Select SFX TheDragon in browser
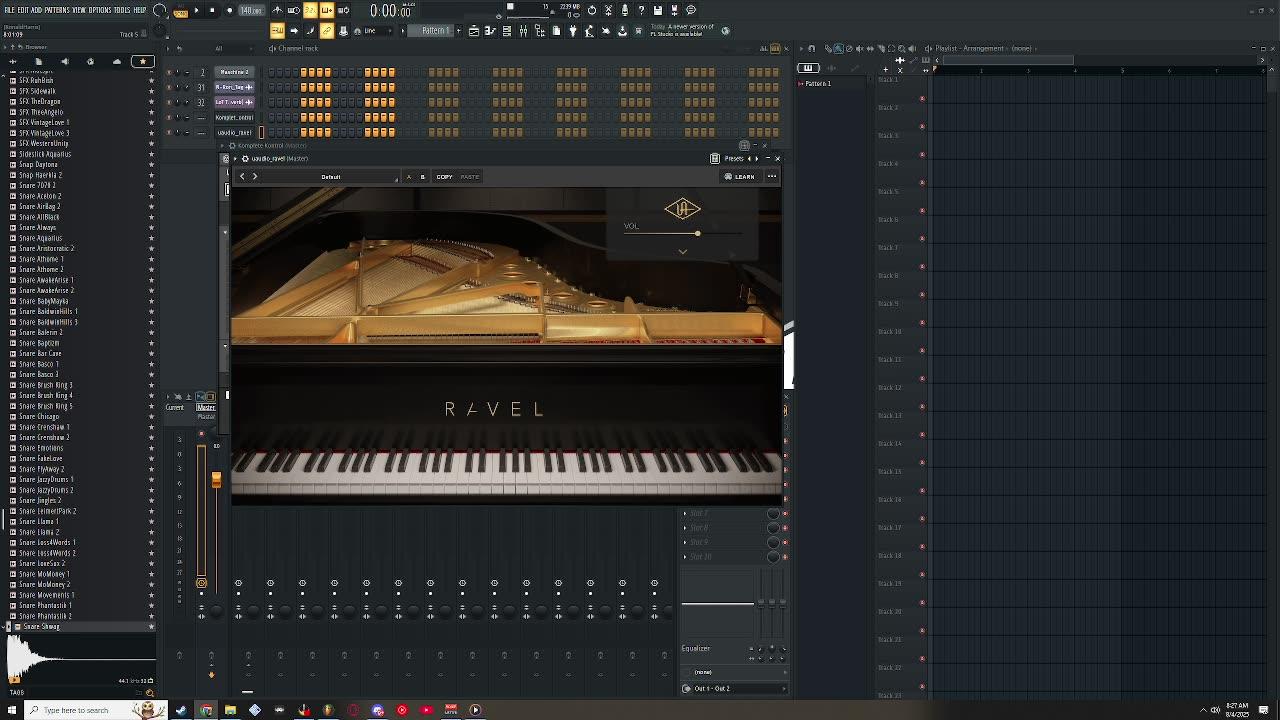The width and height of the screenshot is (1280, 720). tap(40, 101)
